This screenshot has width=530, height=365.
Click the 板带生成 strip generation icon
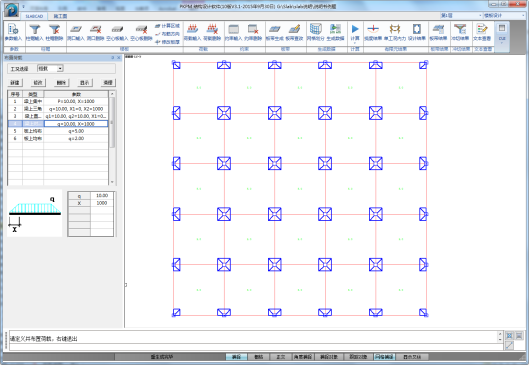(274, 32)
